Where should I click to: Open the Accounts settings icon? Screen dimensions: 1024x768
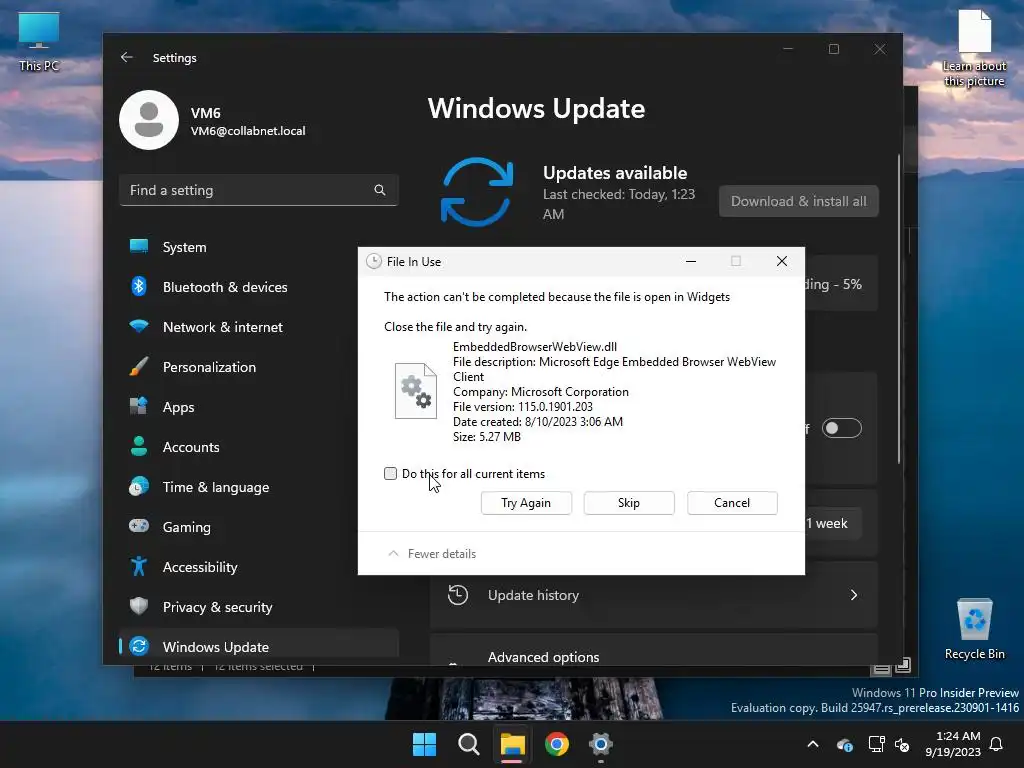138,447
